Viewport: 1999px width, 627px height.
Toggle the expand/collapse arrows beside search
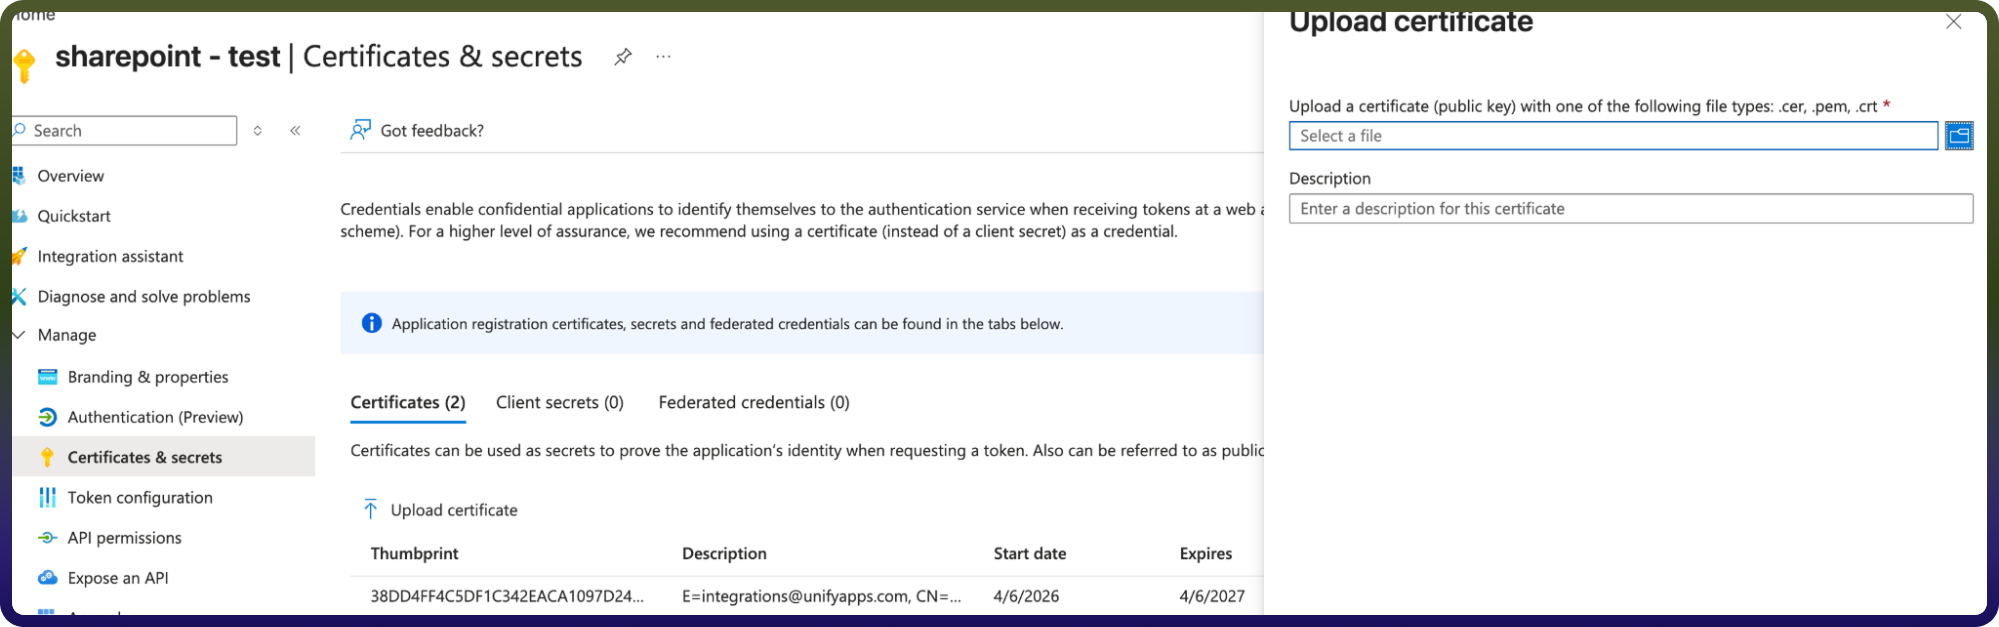coord(258,130)
